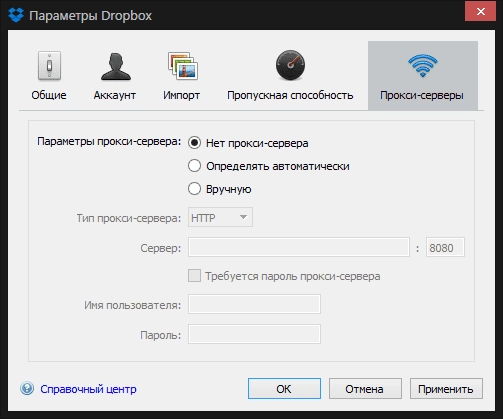The width and height of the screenshot is (503, 419).
Task: Choose Определять автоматически radio option
Action: [x=194, y=166]
